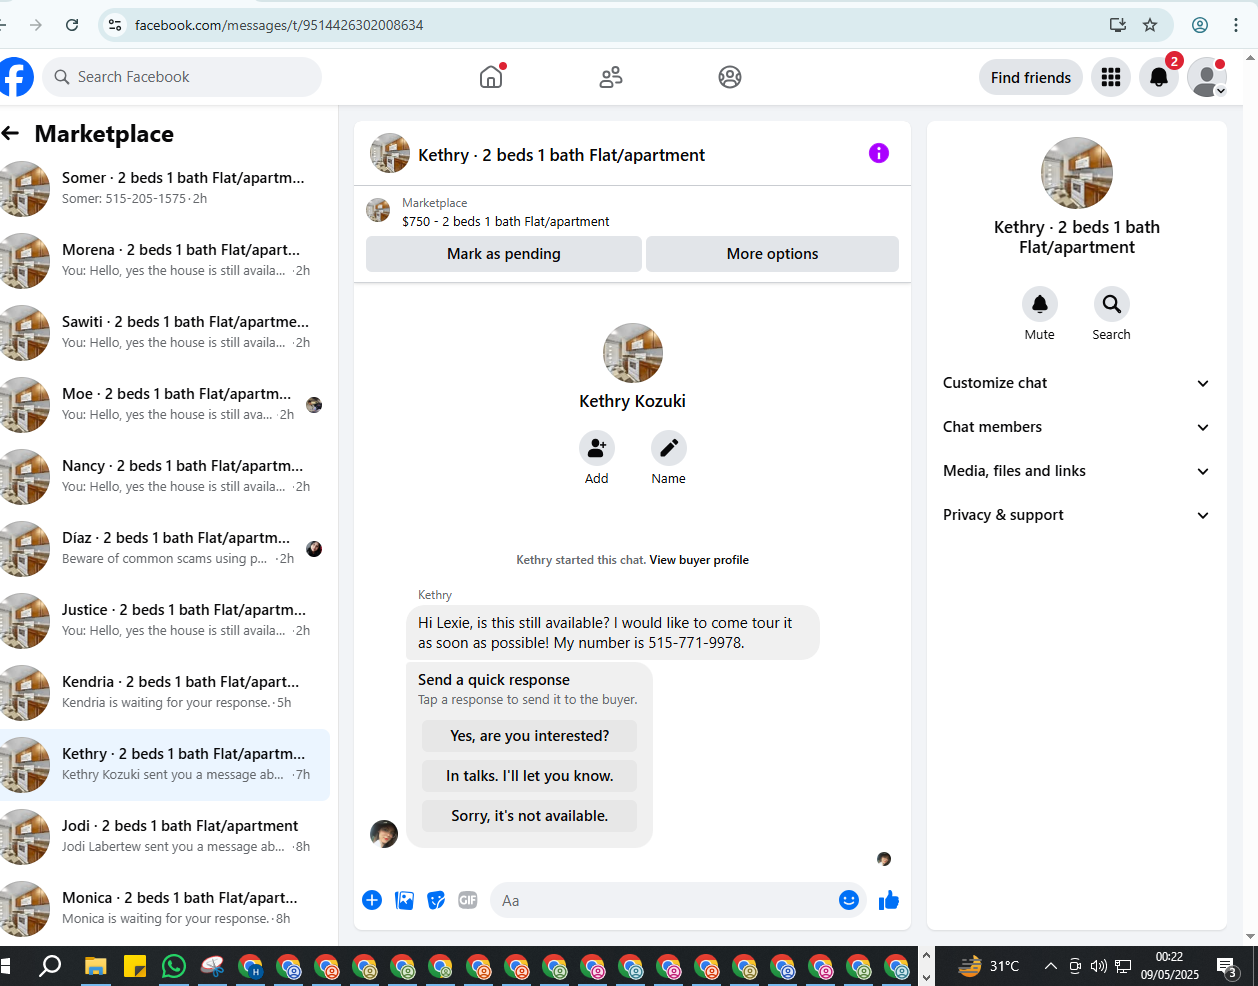The width and height of the screenshot is (1258, 986).
Task: Open conversation information purple info icon
Action: click(879, 153)
